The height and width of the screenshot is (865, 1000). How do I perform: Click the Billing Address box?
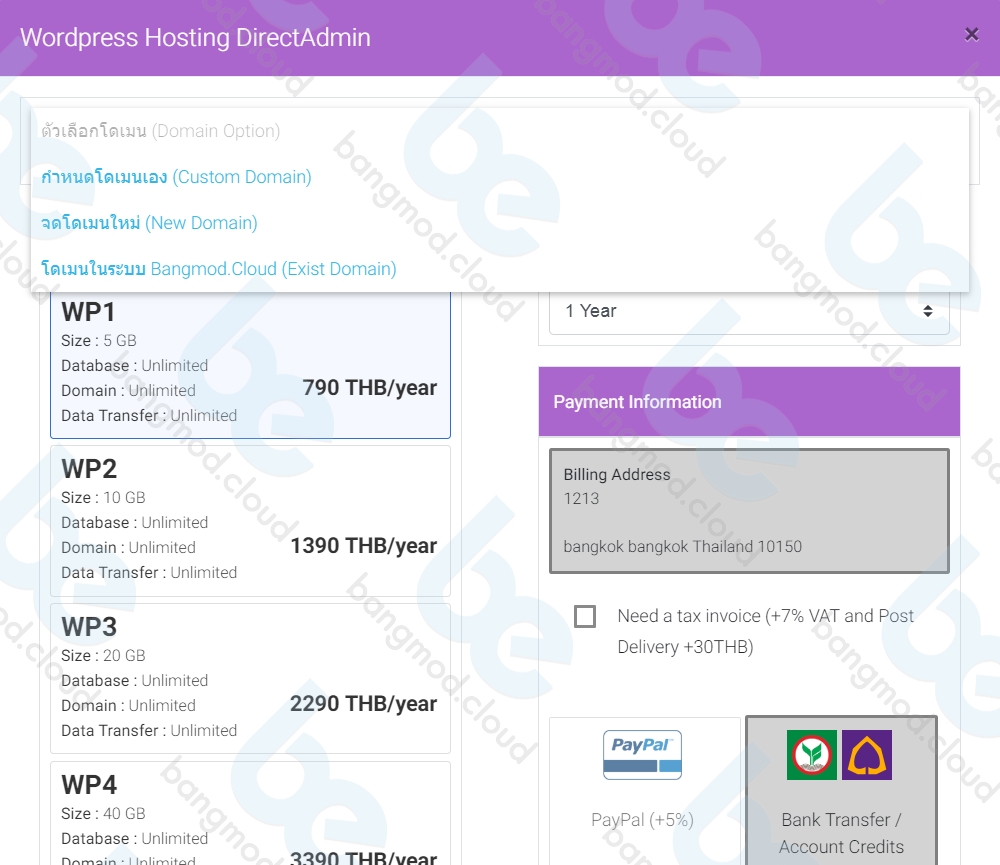coord(749,511)
